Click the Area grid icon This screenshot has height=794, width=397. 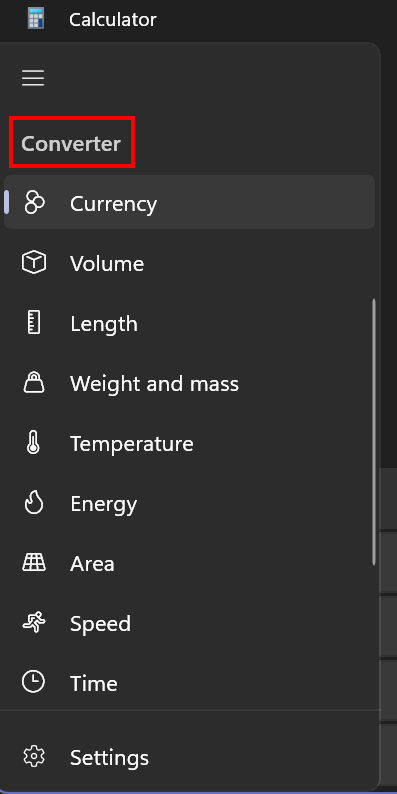click(34, 563)
